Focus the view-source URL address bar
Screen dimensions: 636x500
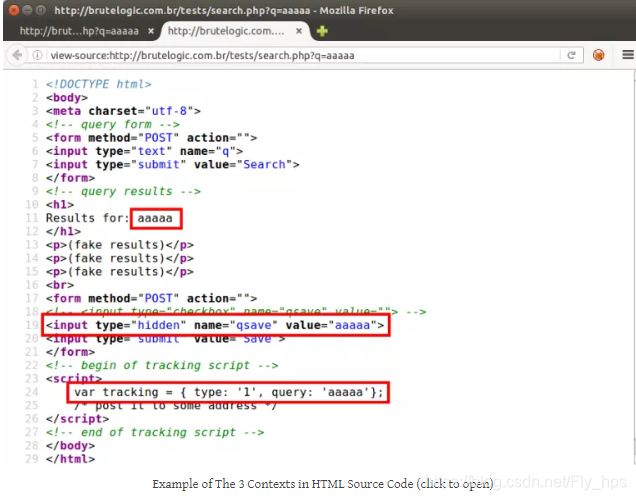[x=302, y=55]
